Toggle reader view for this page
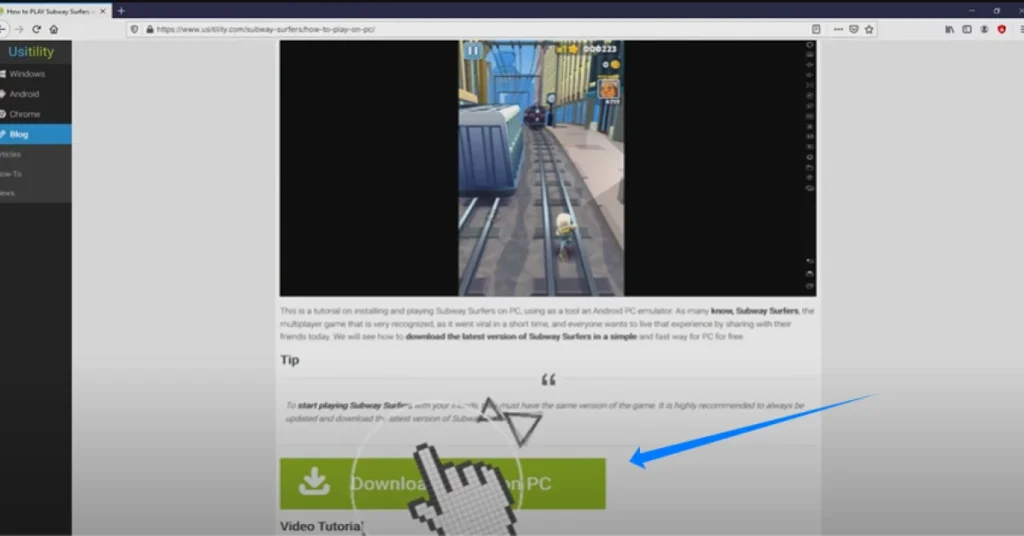 pyautogui.click(x=816, y=29)
